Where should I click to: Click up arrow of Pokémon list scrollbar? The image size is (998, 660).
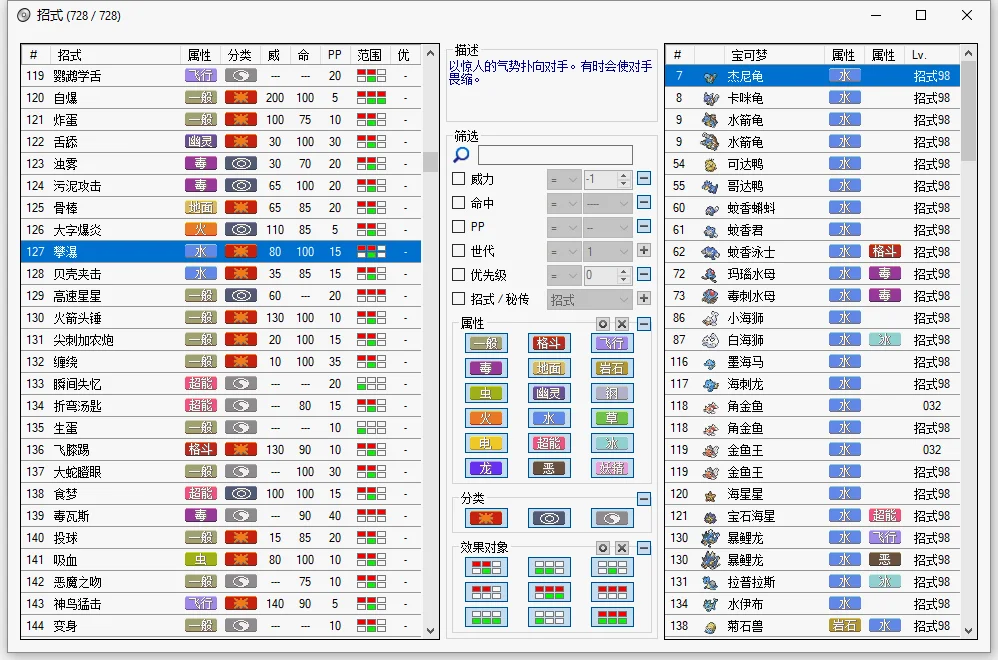968,53
